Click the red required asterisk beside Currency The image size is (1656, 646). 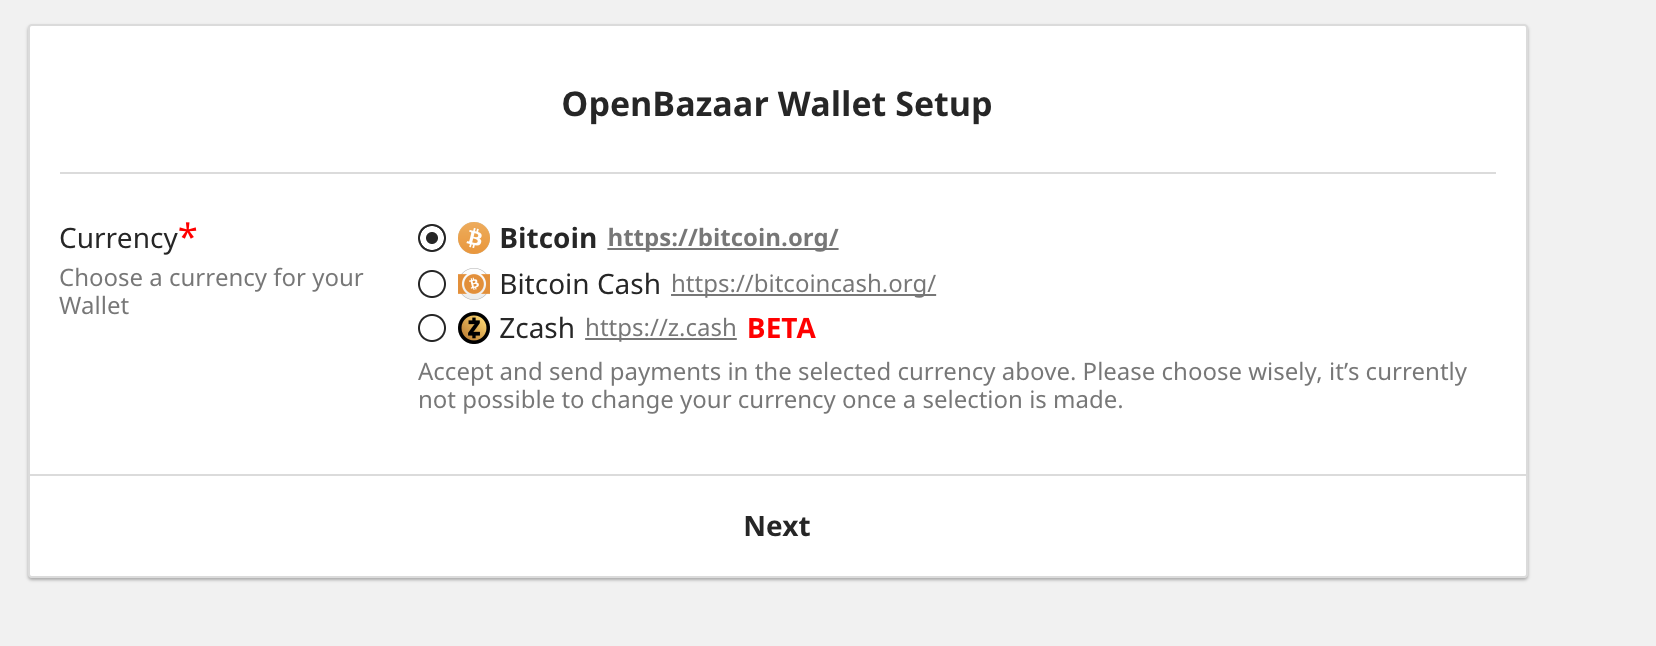(187, 230)
